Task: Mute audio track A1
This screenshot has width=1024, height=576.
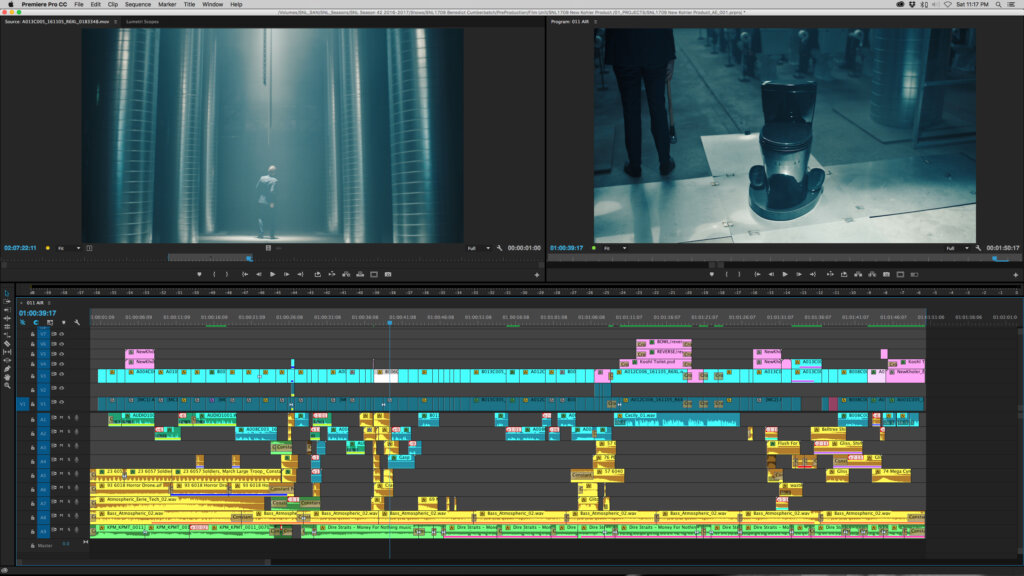Action: pyautogui.click(x=61, y=418)
